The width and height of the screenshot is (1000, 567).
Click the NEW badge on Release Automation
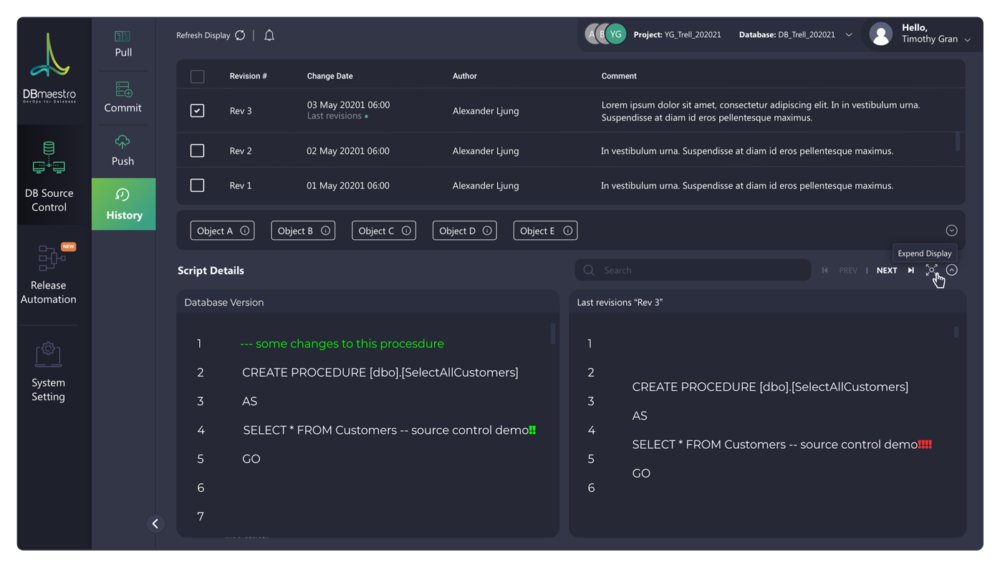(x=68, y=246)
